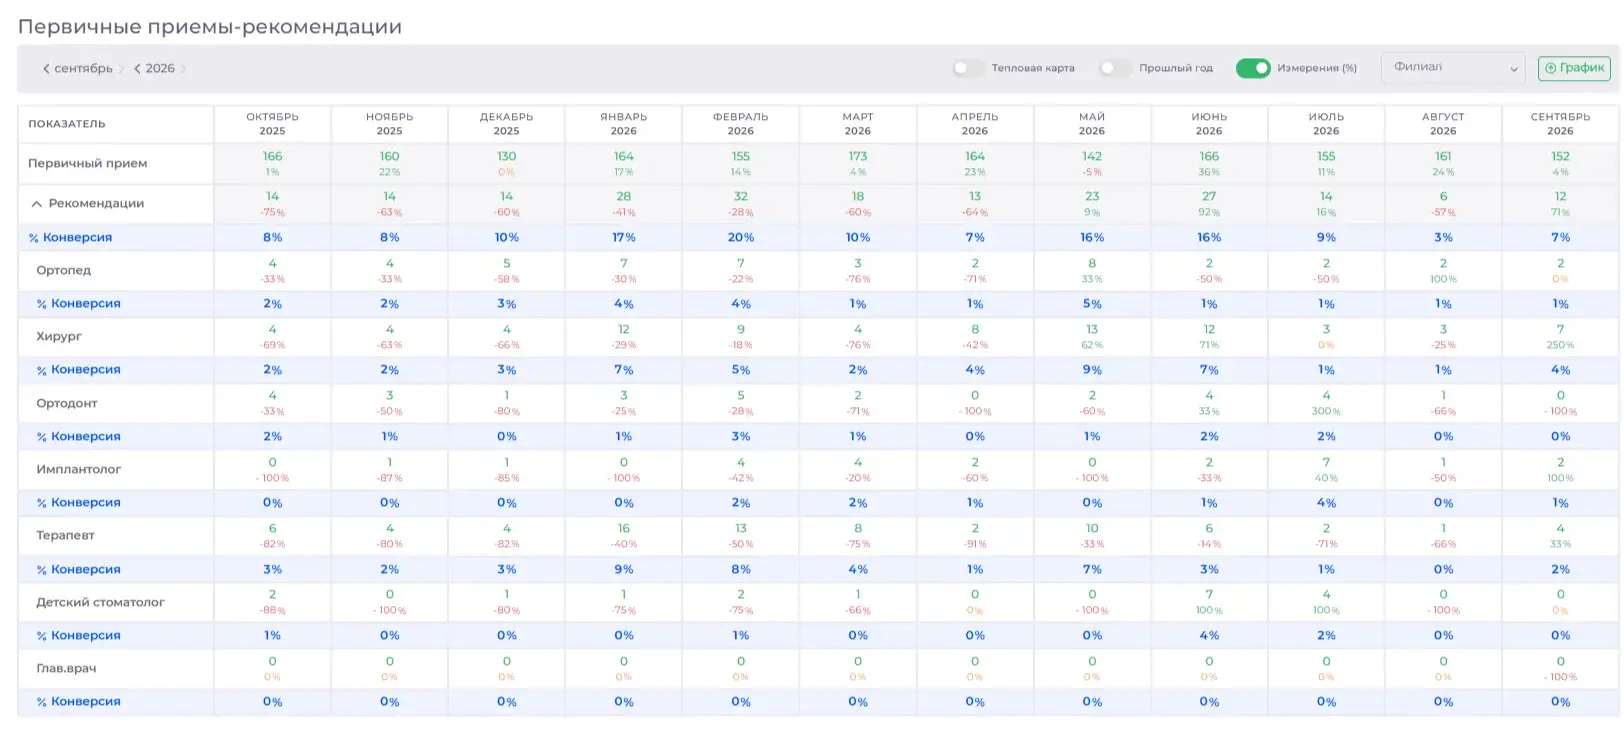
Task: Click the сентябрь month label
Action: [x=83, y=69]
